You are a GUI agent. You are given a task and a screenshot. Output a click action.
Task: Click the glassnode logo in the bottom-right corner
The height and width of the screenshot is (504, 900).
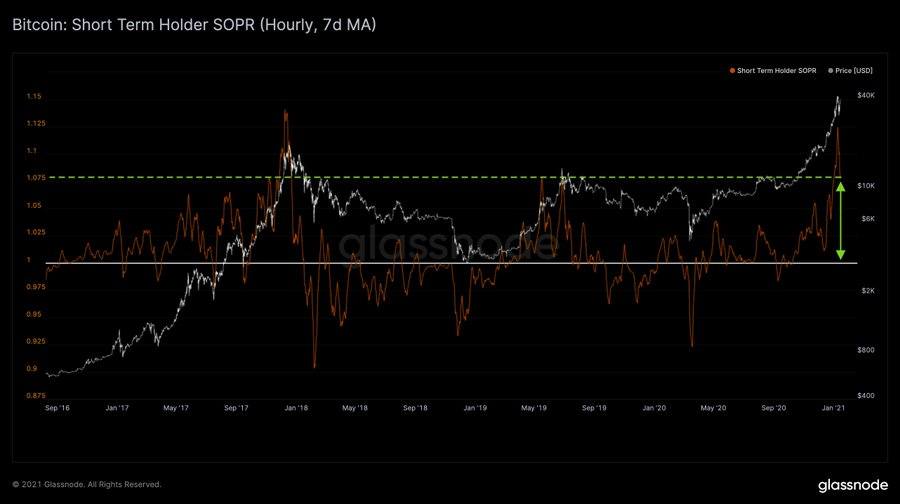coord(853,485)
